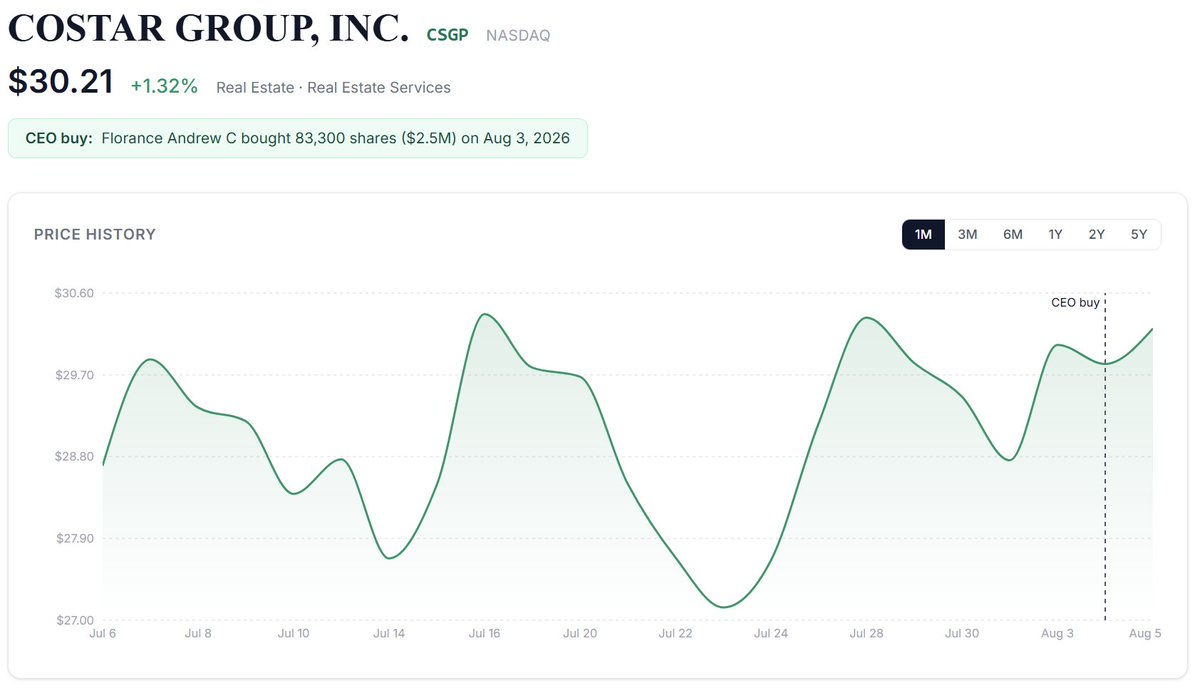Click the $28.80 y-axis label
Screen dimensions: 1200x693
tap(74, 457)
